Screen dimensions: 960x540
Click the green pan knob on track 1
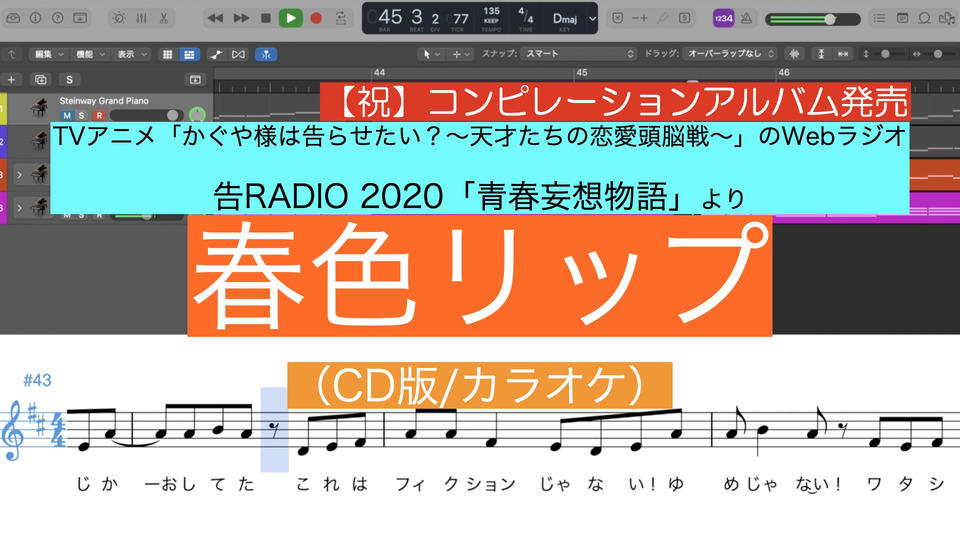tap(197, 114)
